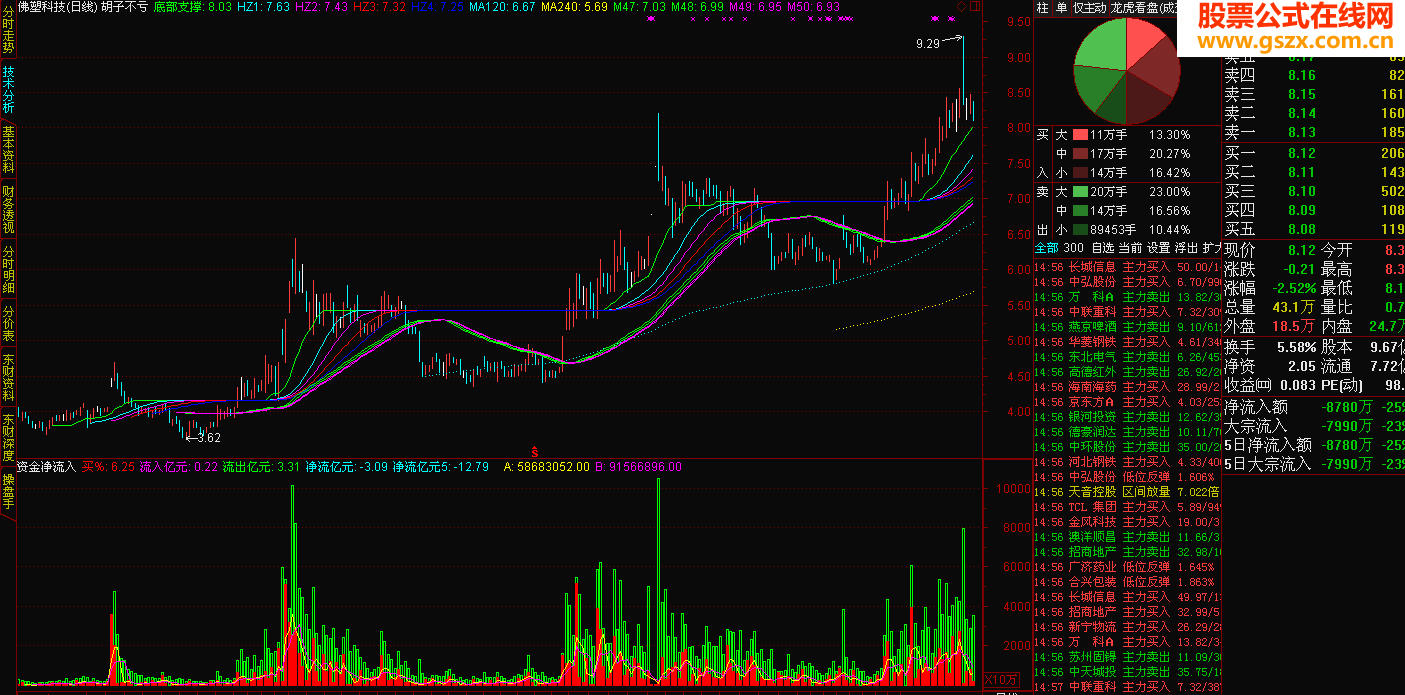Open the 京东方A alert row

click(x=1127, y=402)
